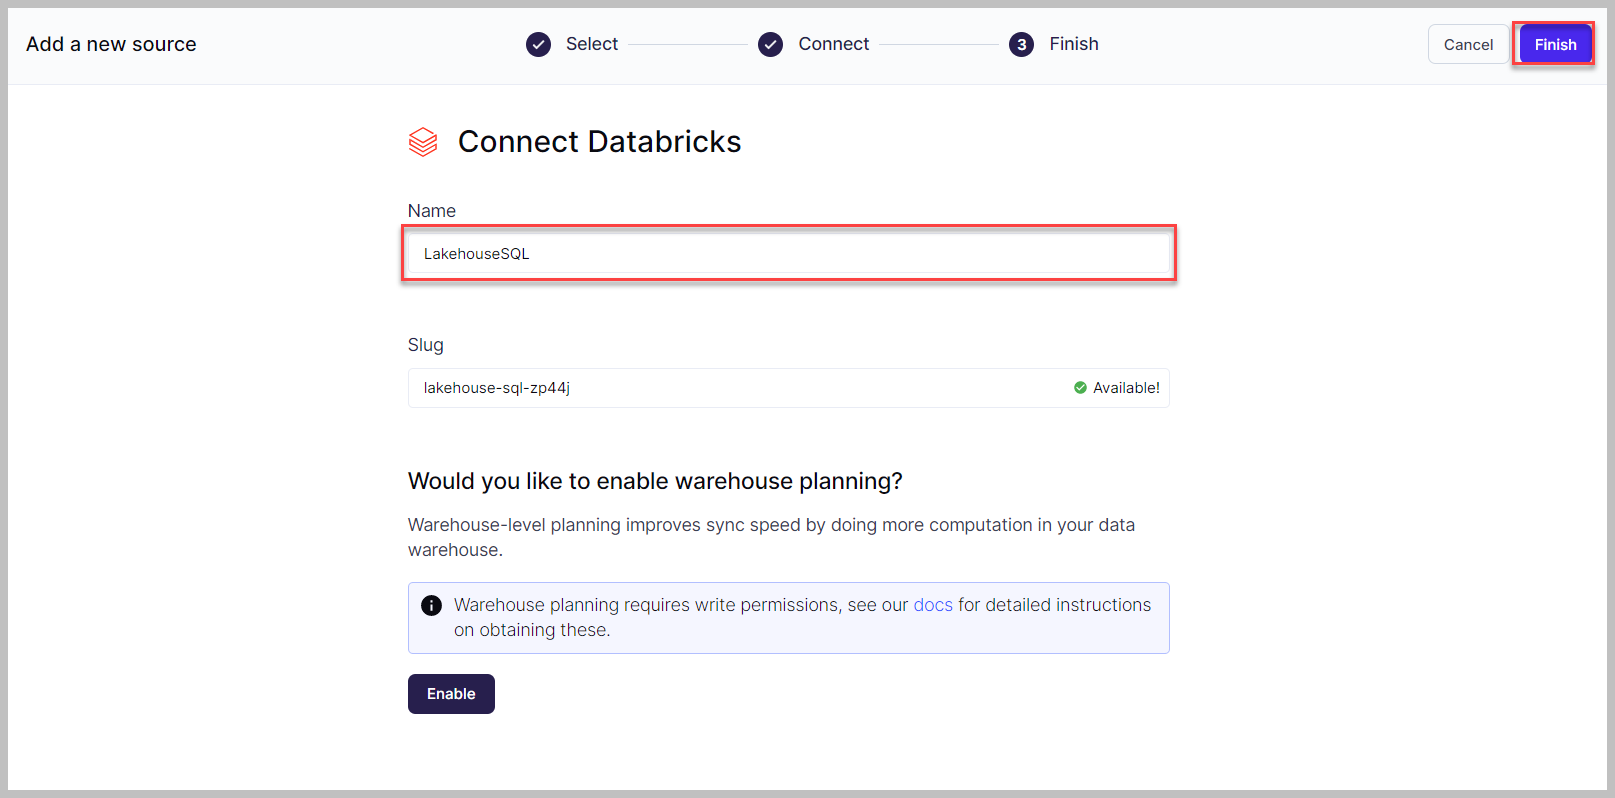Click the Name field label
The image size is (1615, 798).
pyautogui.click(x=431, y=211)
